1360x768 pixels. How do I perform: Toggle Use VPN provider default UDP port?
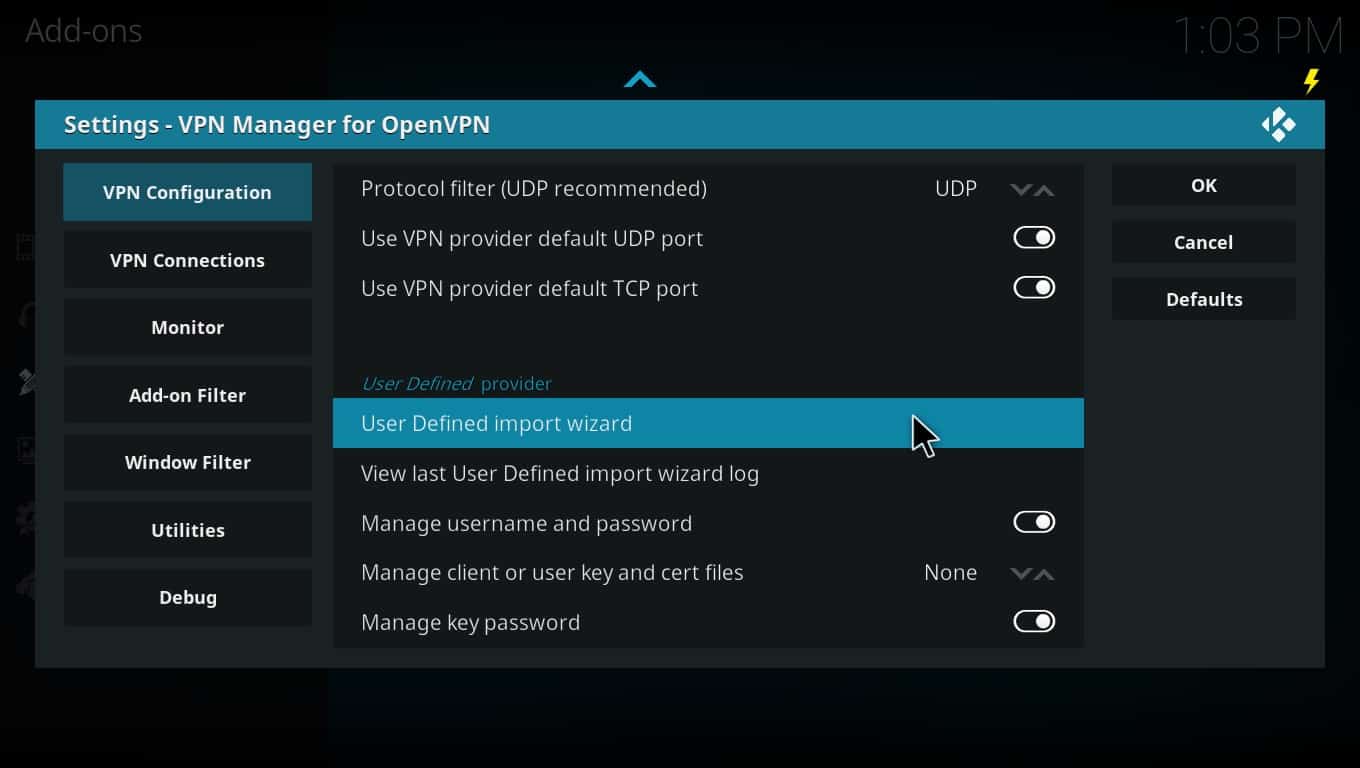tap(1034, 238)
